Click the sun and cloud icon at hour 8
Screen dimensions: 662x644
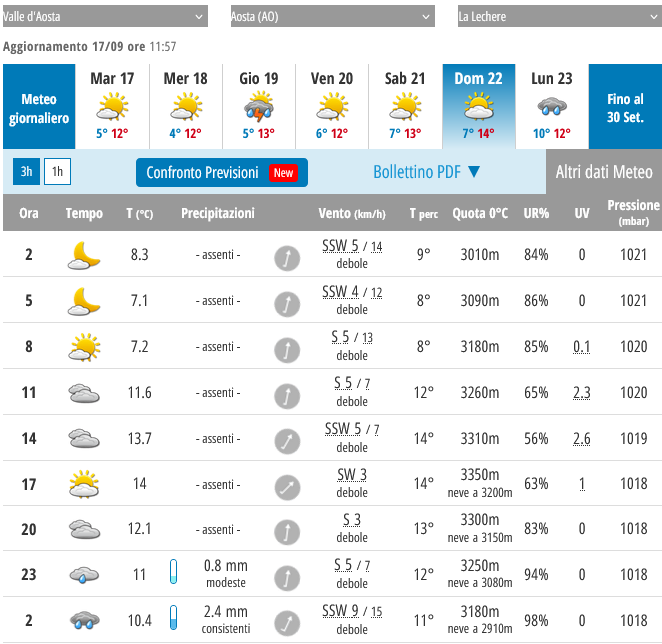84,347
